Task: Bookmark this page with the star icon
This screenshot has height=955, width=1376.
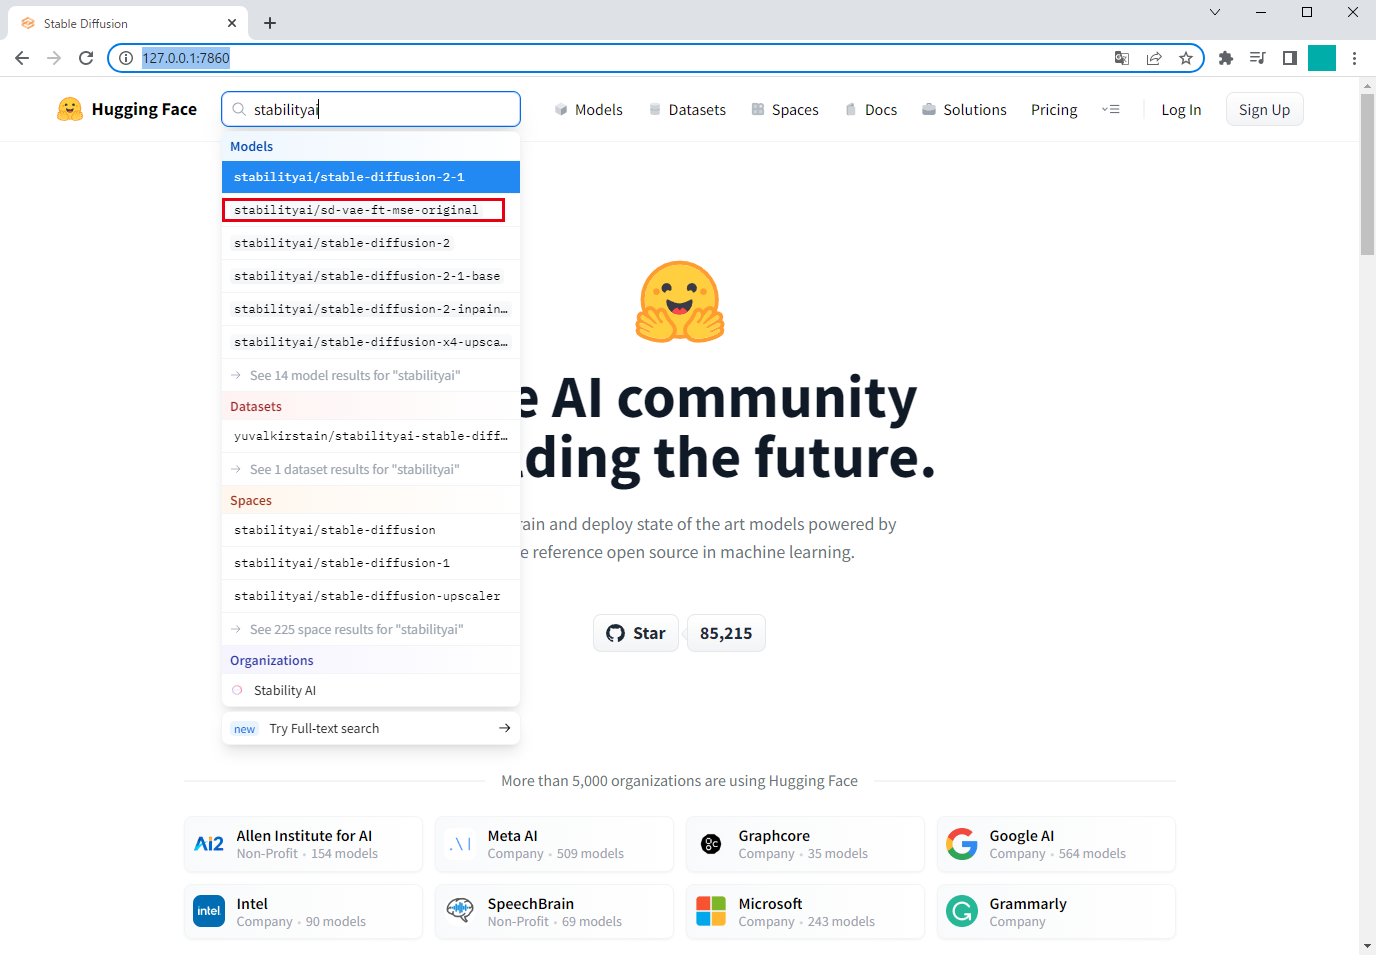Action: tap(1186, 58)
